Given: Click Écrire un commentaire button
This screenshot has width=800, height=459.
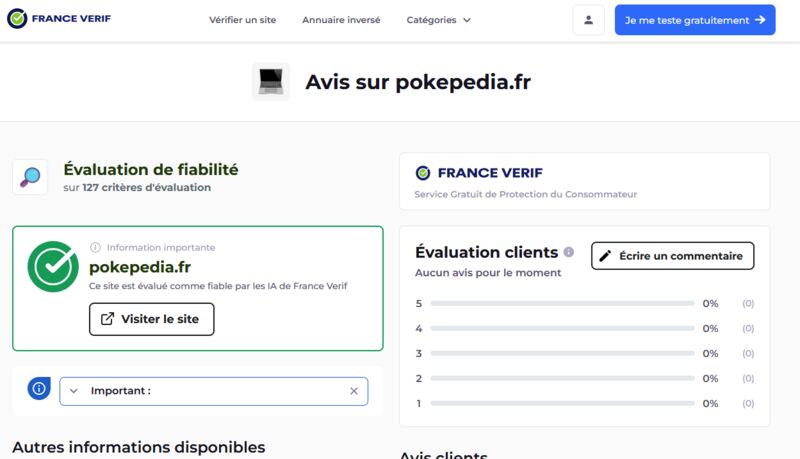Looking at the screenshot, I should pos(672,256).
